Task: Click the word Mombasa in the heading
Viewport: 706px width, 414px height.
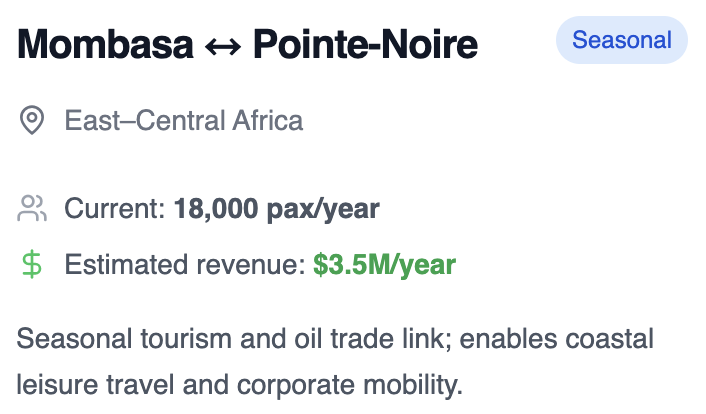Action: [105, 44]
